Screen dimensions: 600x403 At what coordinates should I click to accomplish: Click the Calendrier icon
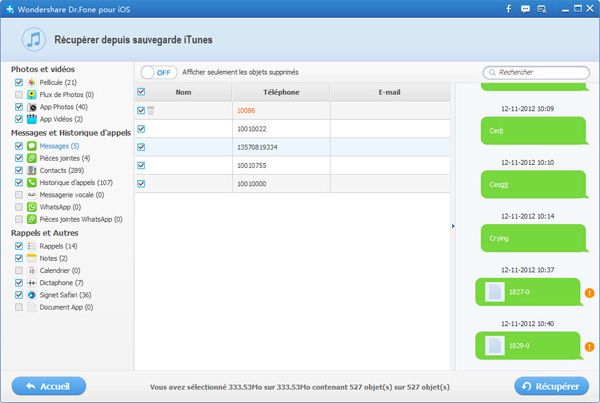coord(32,271)
